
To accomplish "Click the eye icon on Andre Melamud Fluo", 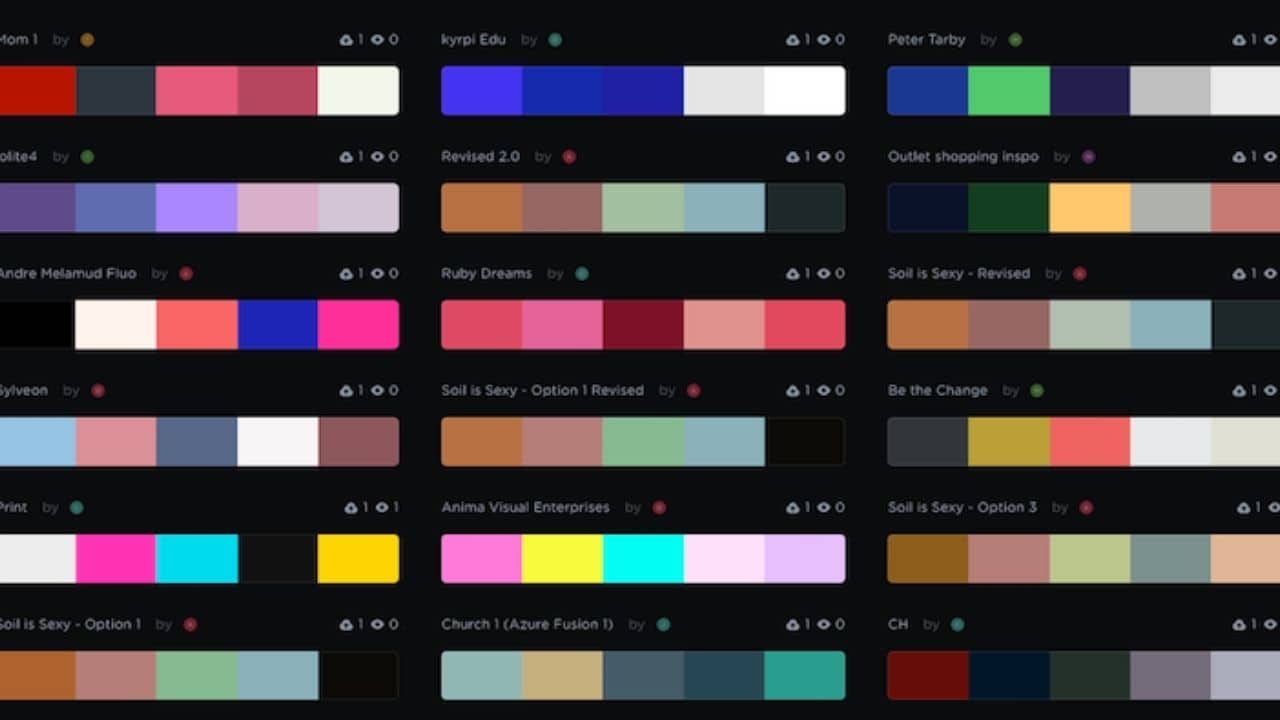I will (377, 274).
